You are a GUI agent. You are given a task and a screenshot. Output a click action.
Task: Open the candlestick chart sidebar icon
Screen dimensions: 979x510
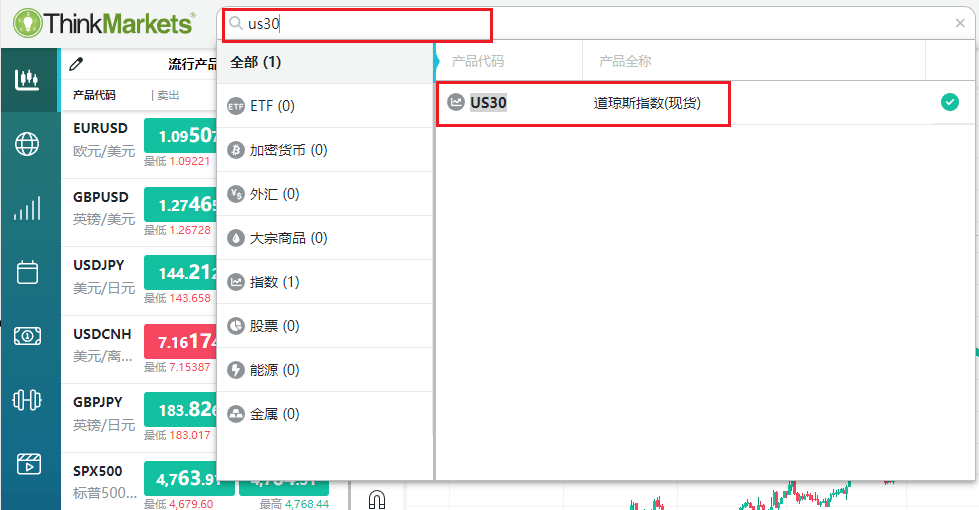point(27,79)
